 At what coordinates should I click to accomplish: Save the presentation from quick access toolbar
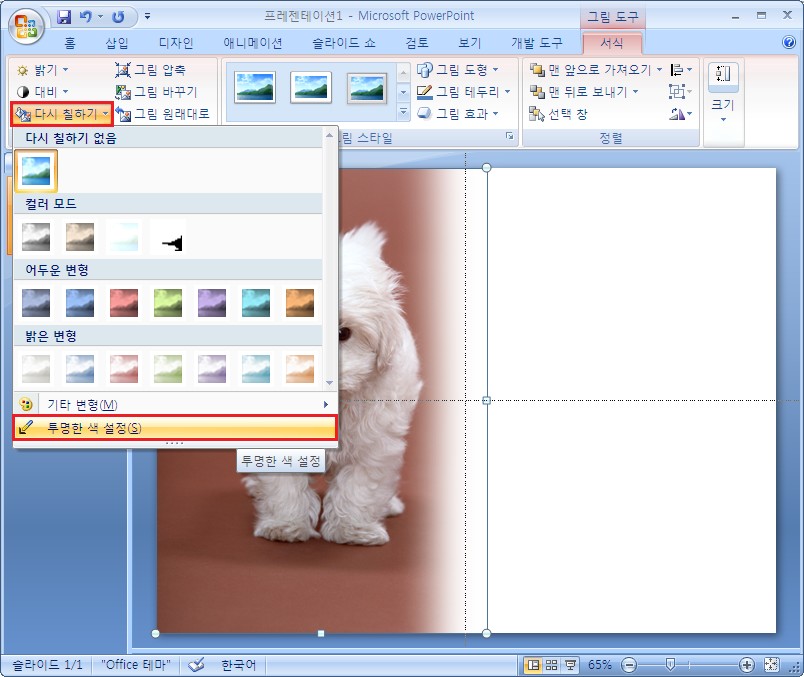click(64, 17)
